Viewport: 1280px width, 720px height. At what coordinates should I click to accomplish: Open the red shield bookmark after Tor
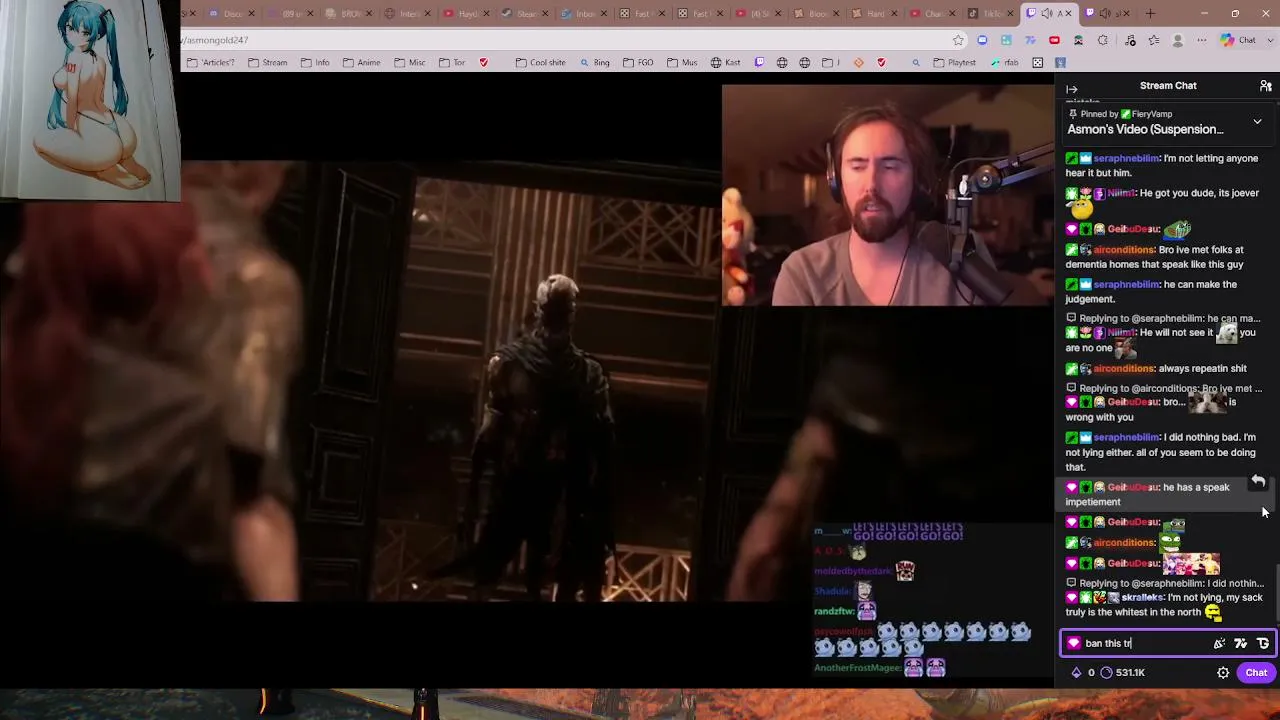484,63
